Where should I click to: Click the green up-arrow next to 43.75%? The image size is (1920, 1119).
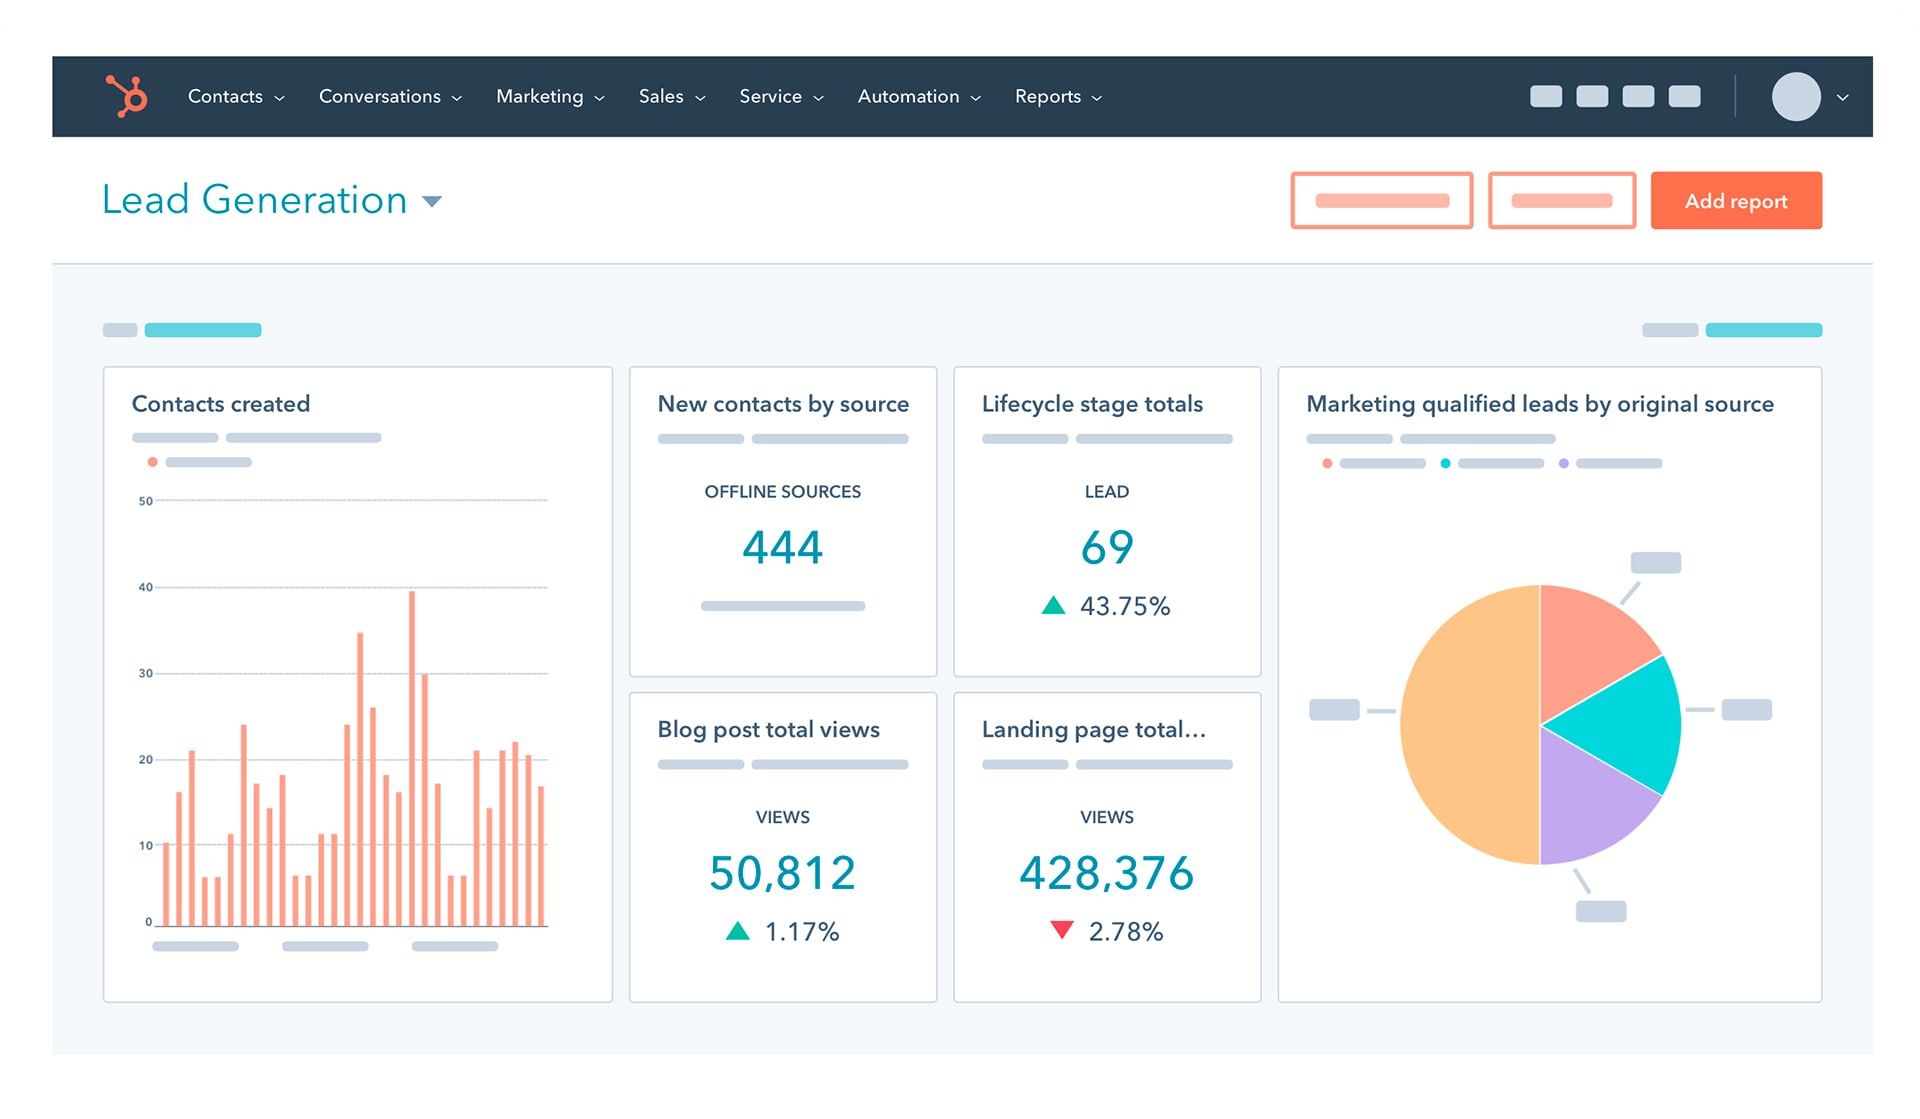[1052, 605]
